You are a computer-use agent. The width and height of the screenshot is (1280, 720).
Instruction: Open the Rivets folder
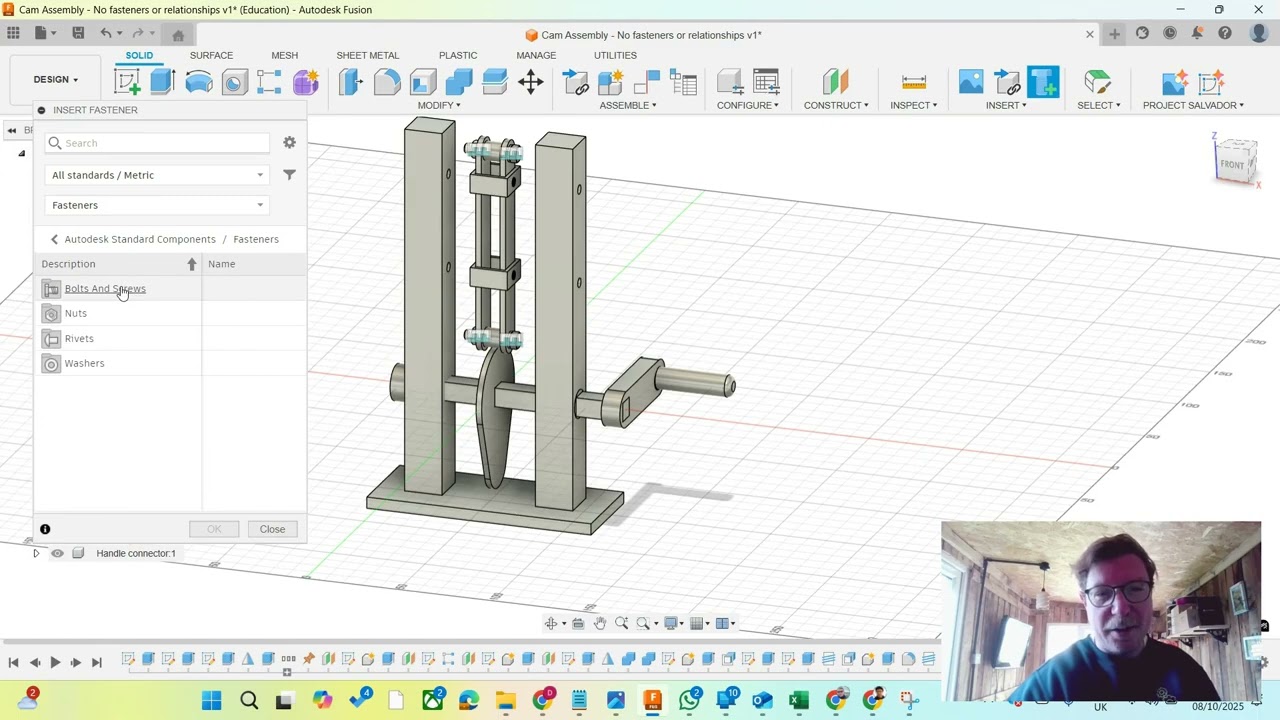pyautogui.click(x=79, y=338)
